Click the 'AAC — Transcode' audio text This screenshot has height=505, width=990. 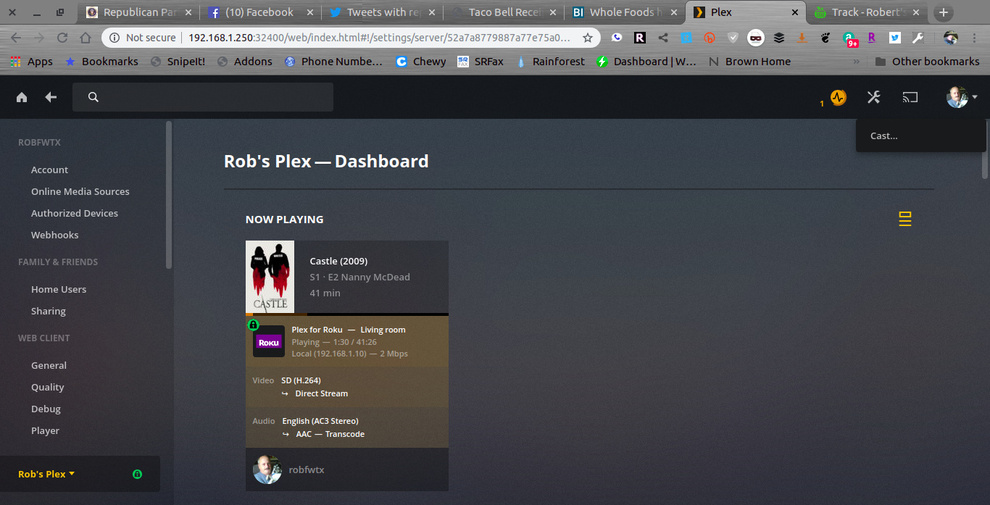[330, 434]
